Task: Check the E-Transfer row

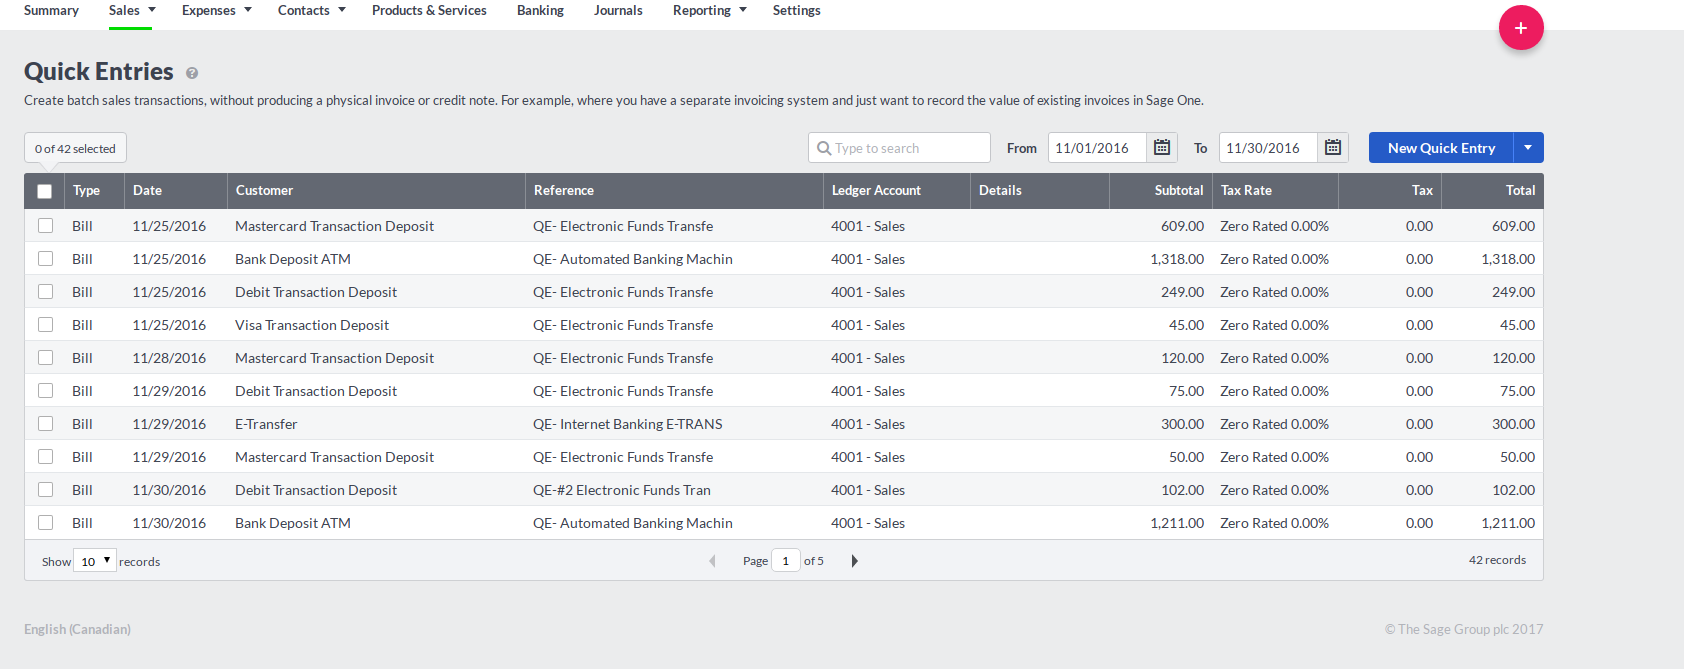Action: 45,424
